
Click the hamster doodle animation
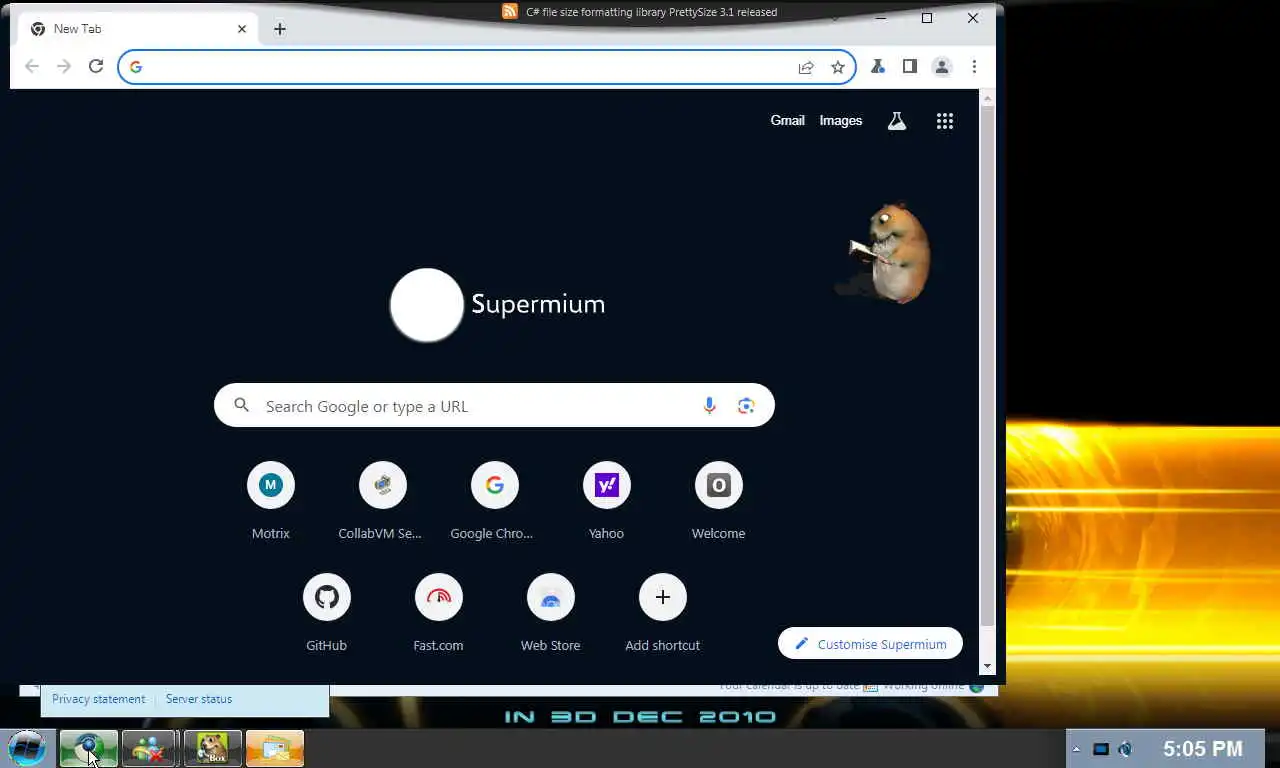(886, 253)
